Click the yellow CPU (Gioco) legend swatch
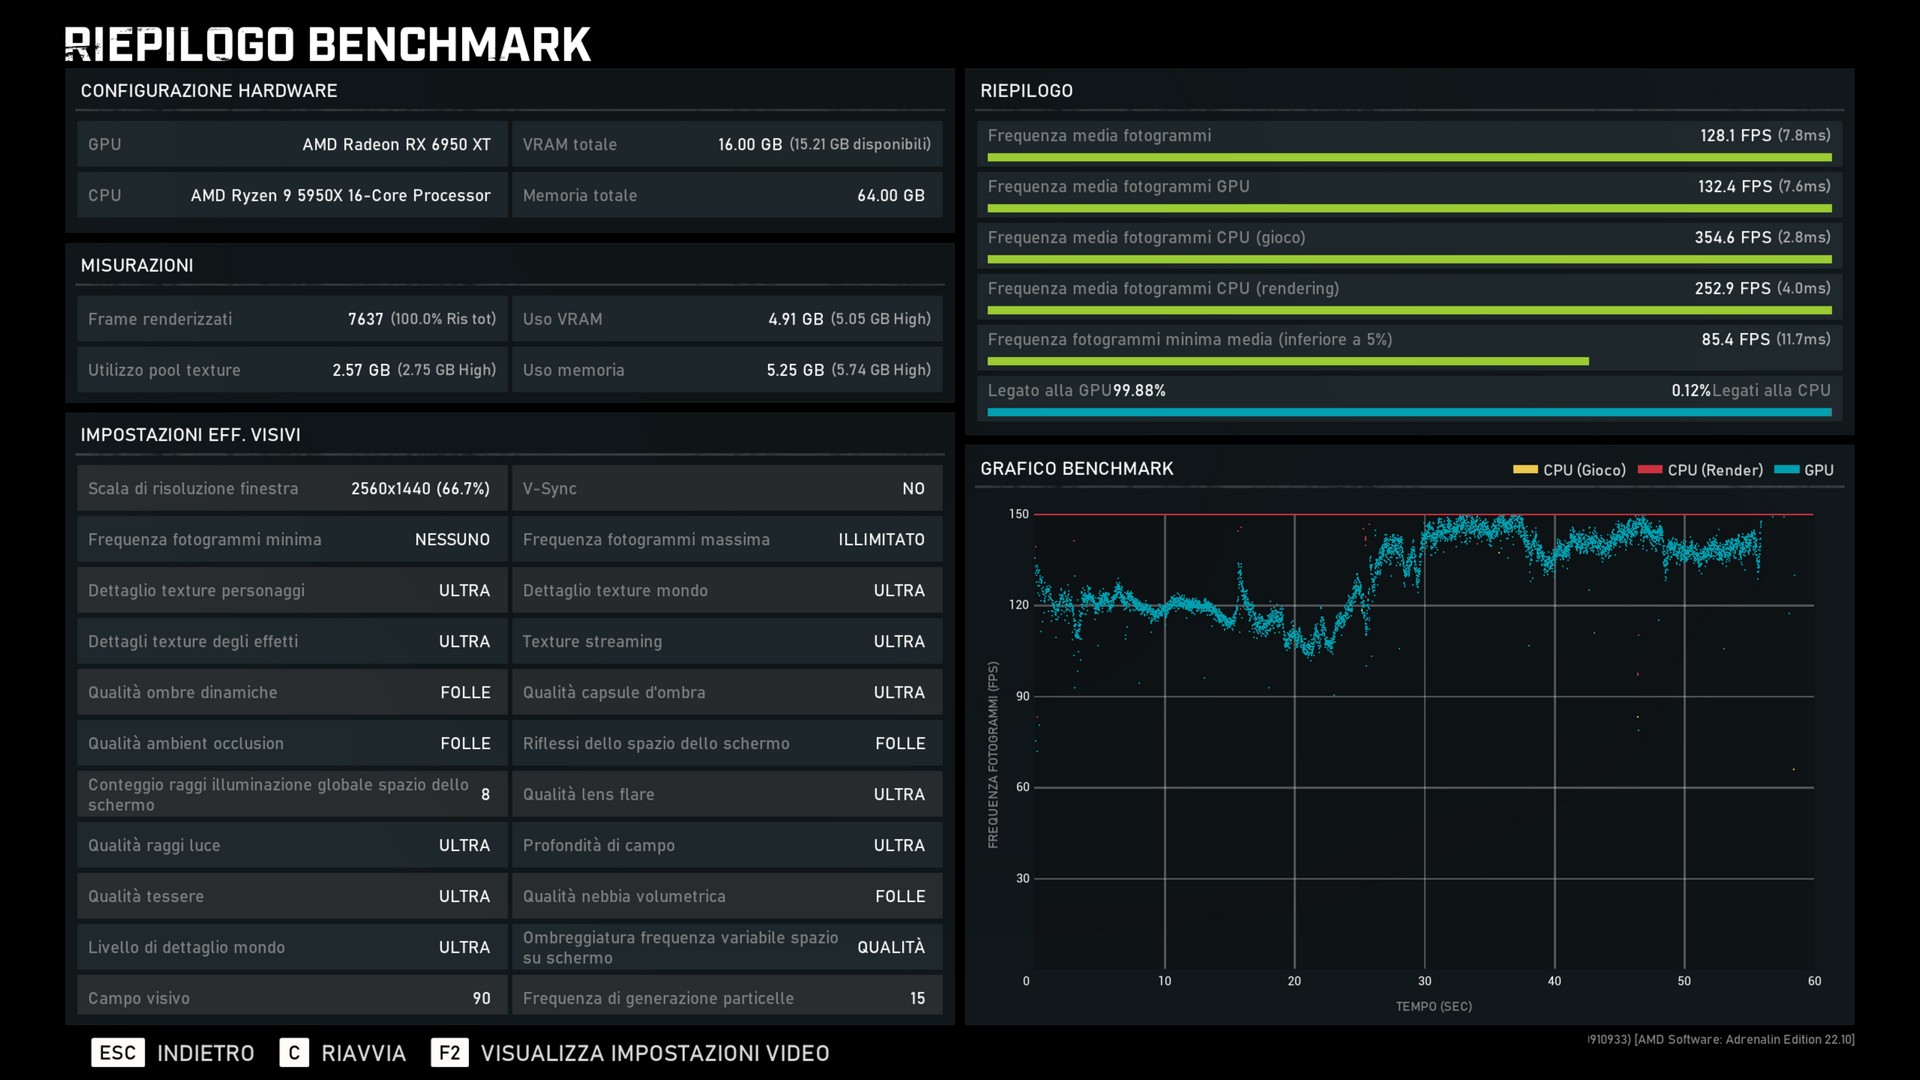The image size is (1920, 1080). tap(1525, 470)
